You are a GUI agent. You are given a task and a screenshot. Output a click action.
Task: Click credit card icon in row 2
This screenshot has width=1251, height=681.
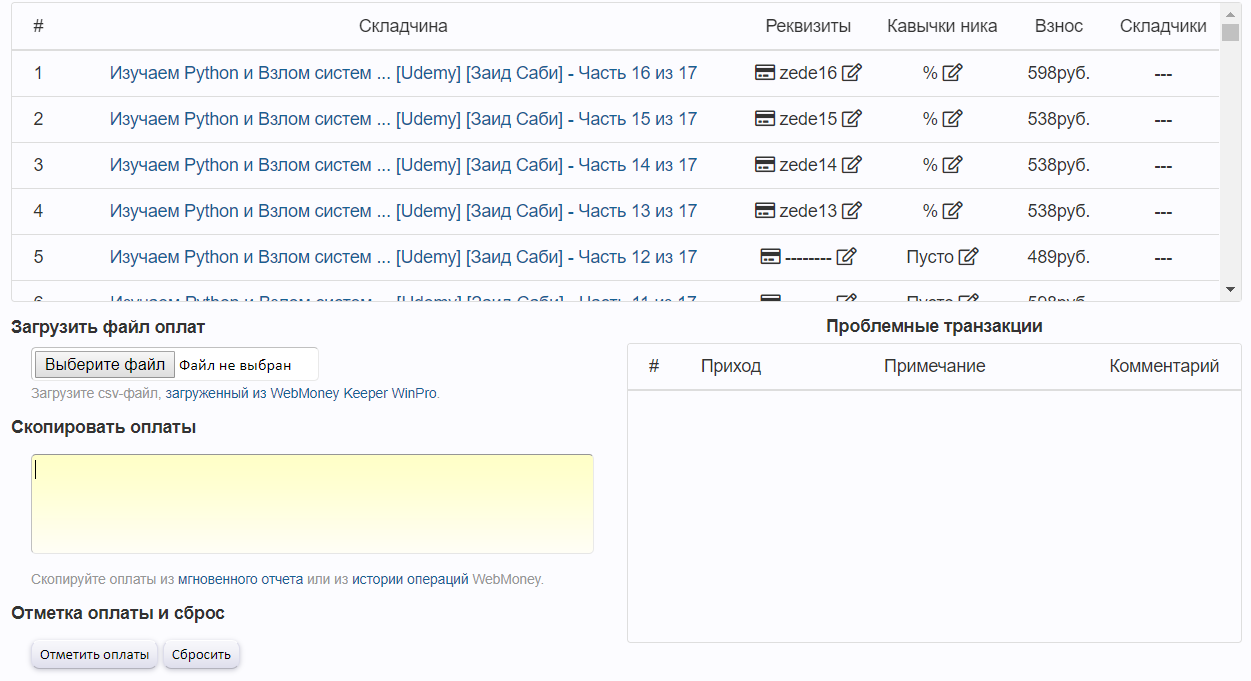(765, 119)
